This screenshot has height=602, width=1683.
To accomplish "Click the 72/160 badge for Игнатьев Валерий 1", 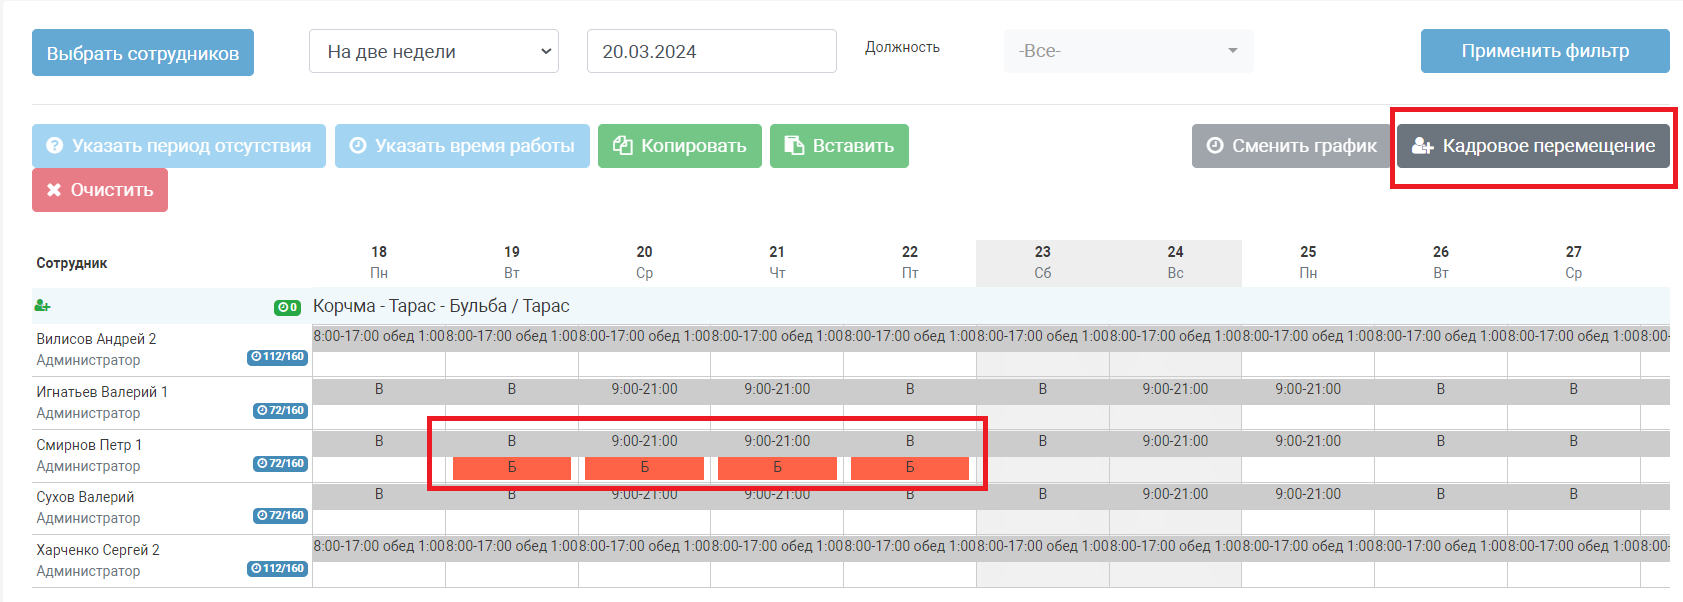I will point(280,410).
